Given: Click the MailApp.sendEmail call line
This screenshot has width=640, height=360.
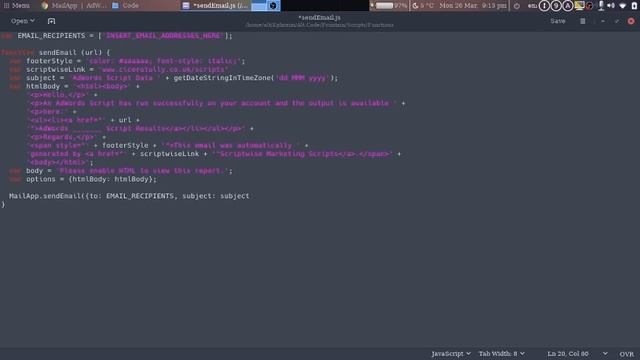Looking at the screenshot, I should click(x=129, y=196).
